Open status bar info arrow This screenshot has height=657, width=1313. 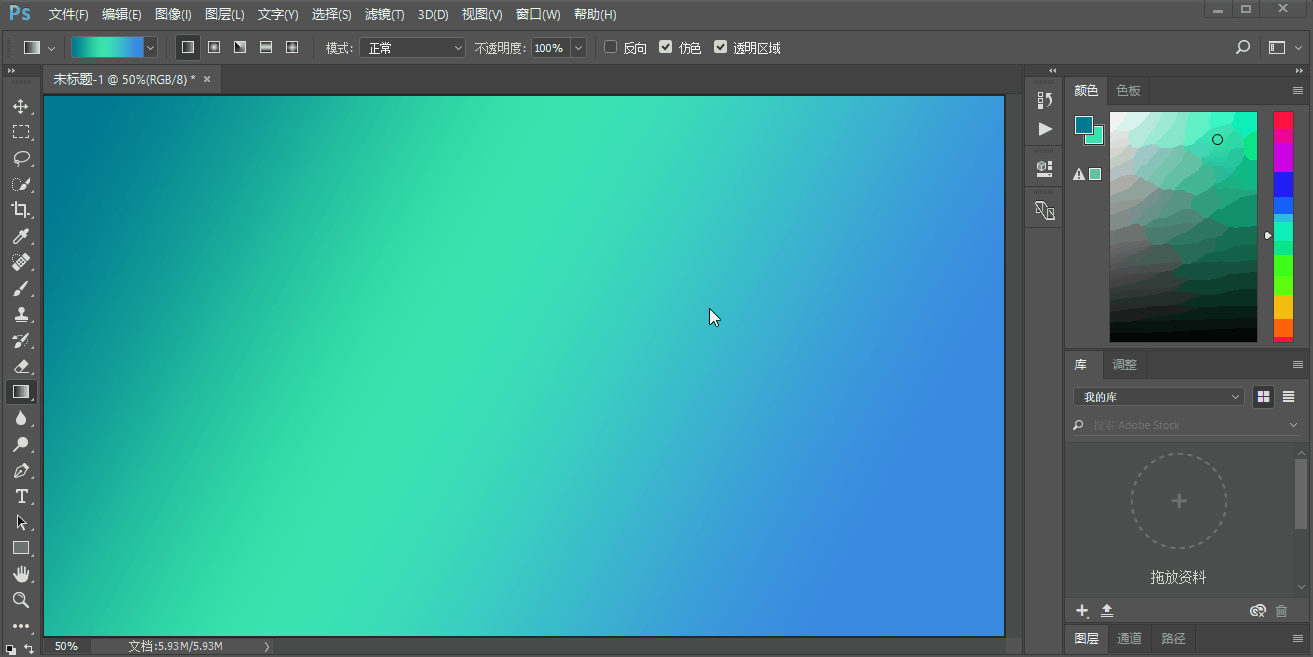(x=267, y=647)
